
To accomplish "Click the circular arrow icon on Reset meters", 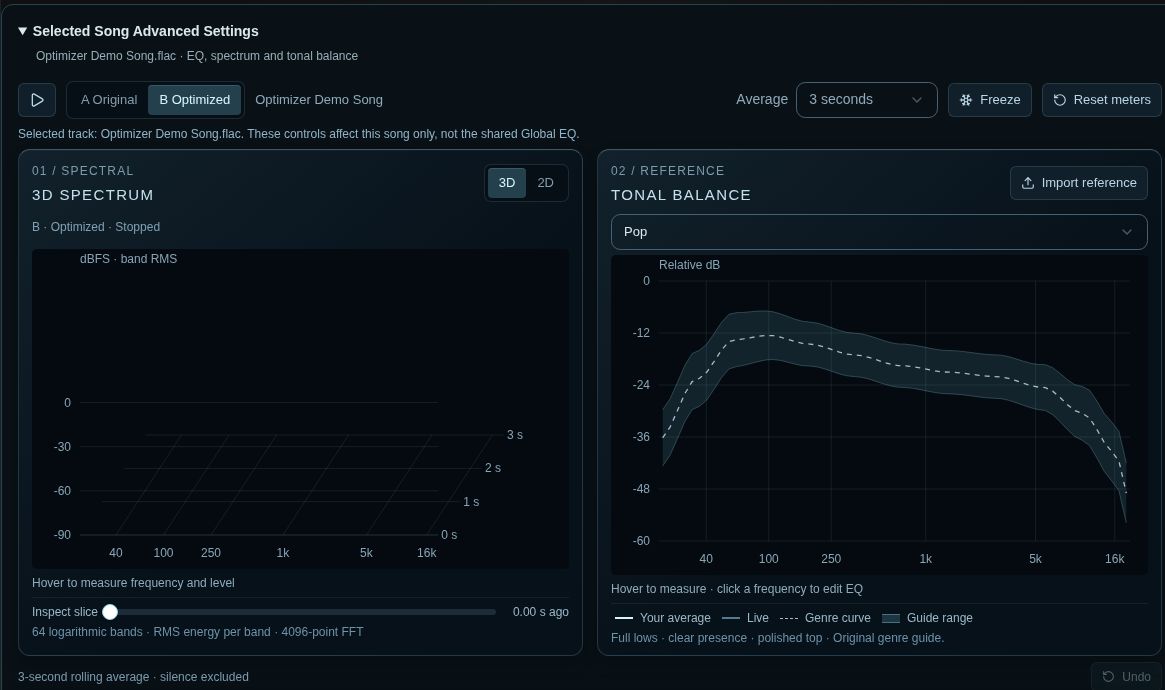I will tap(1059, 100).
